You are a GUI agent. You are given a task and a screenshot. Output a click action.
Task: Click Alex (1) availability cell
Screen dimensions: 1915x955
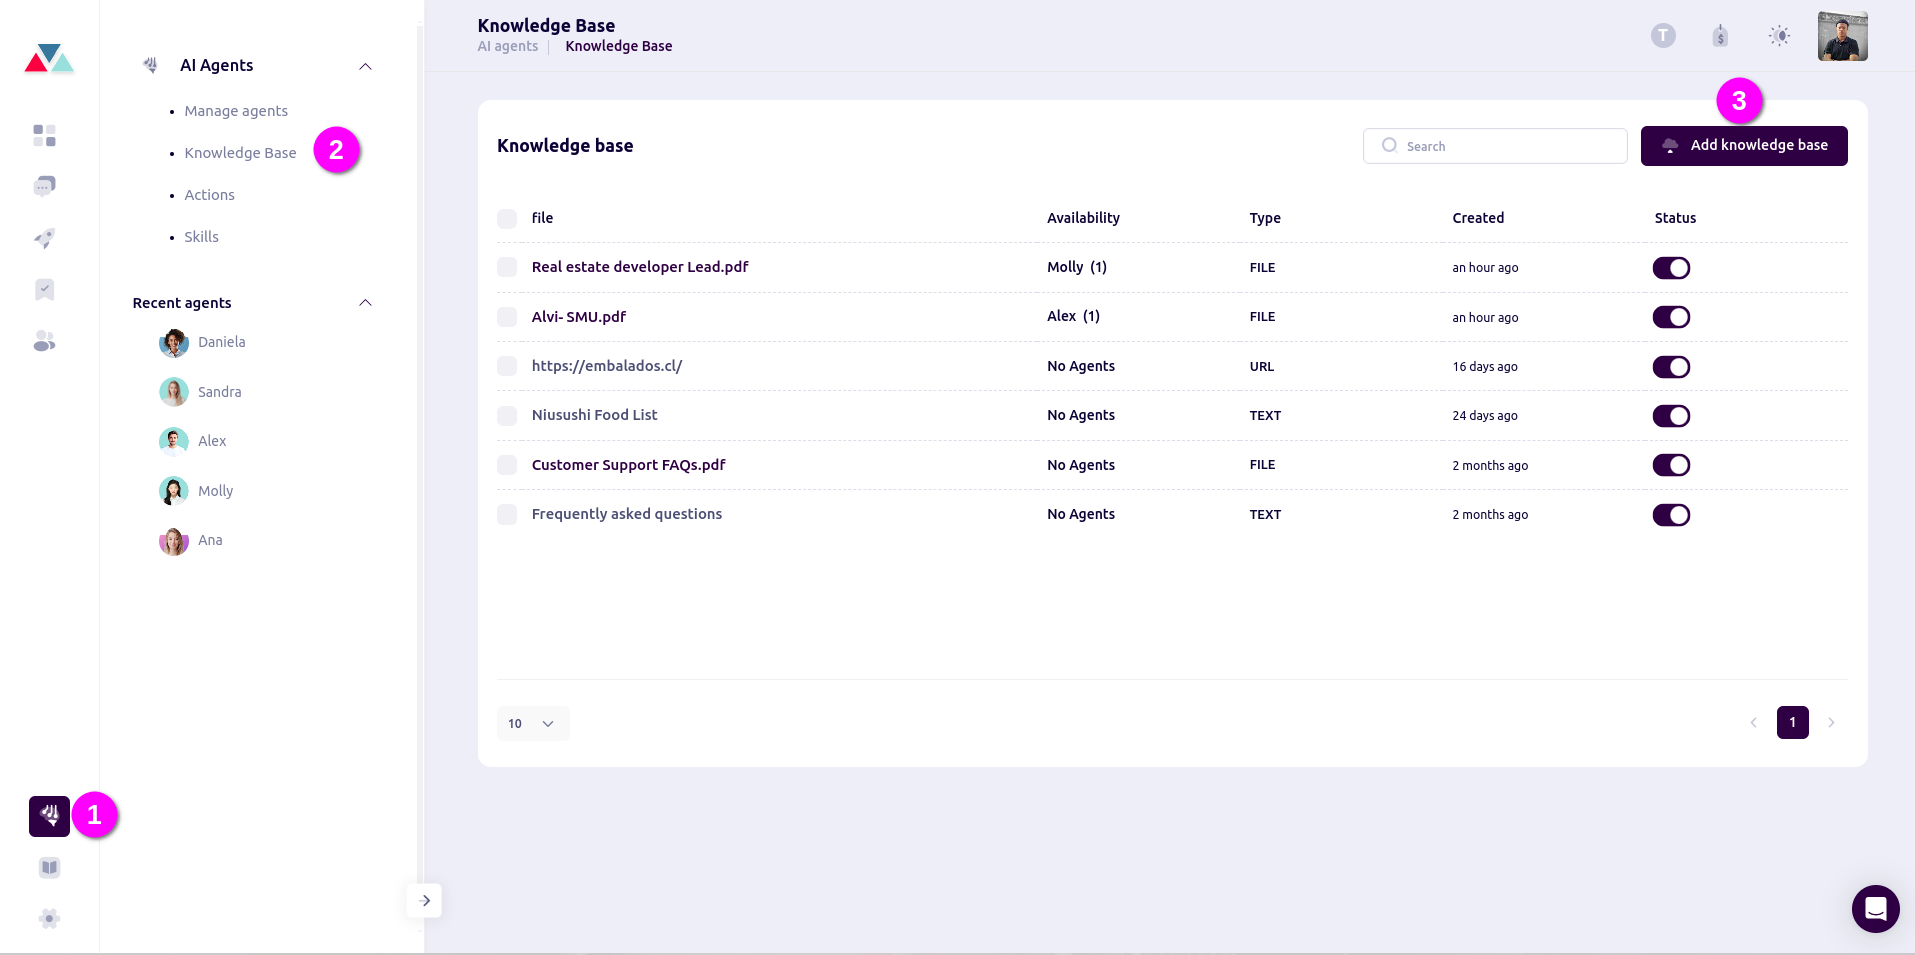pos(1073,316)
